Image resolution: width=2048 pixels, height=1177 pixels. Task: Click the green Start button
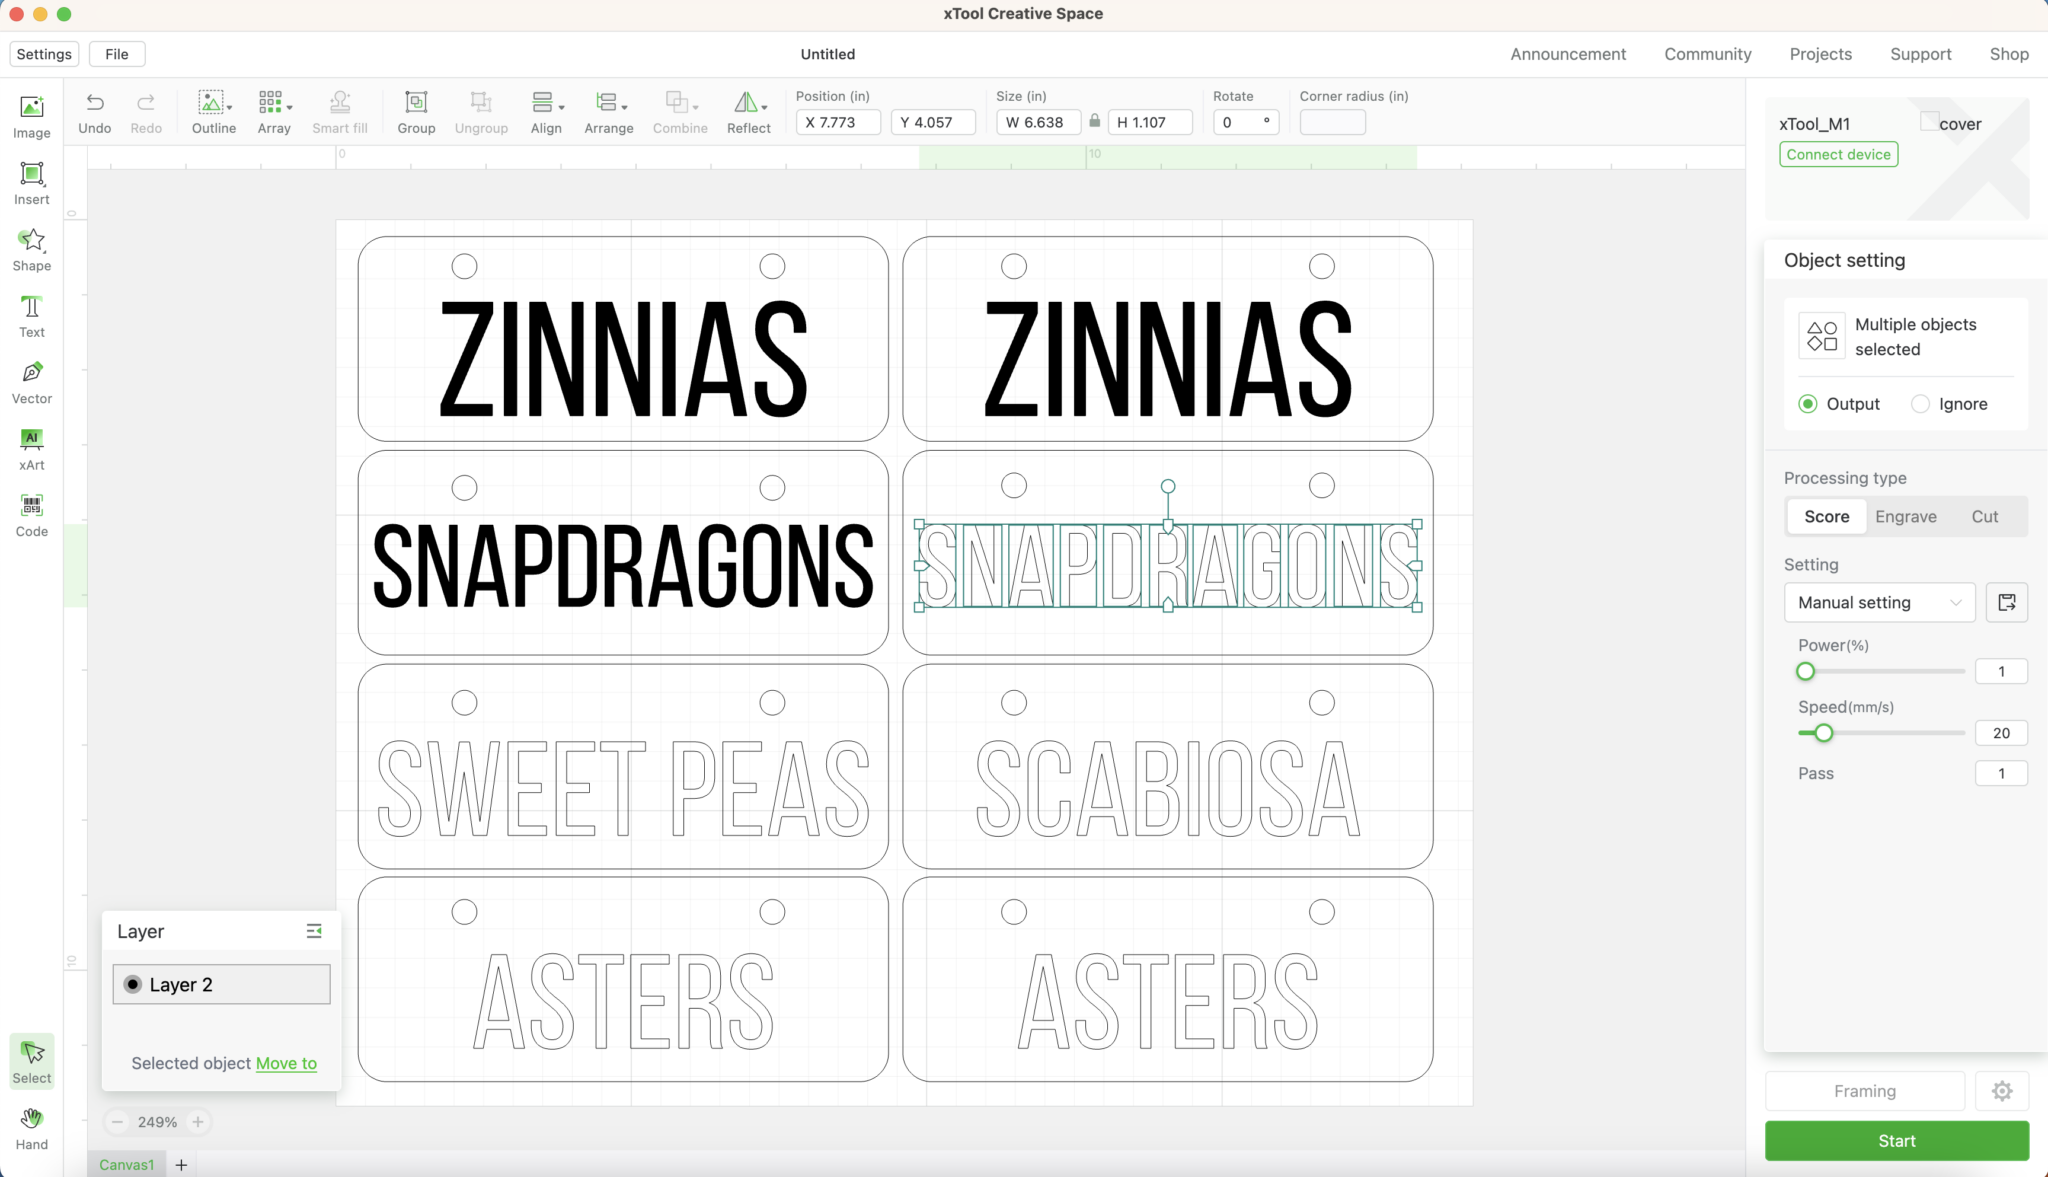(x=1896, y=1141)
